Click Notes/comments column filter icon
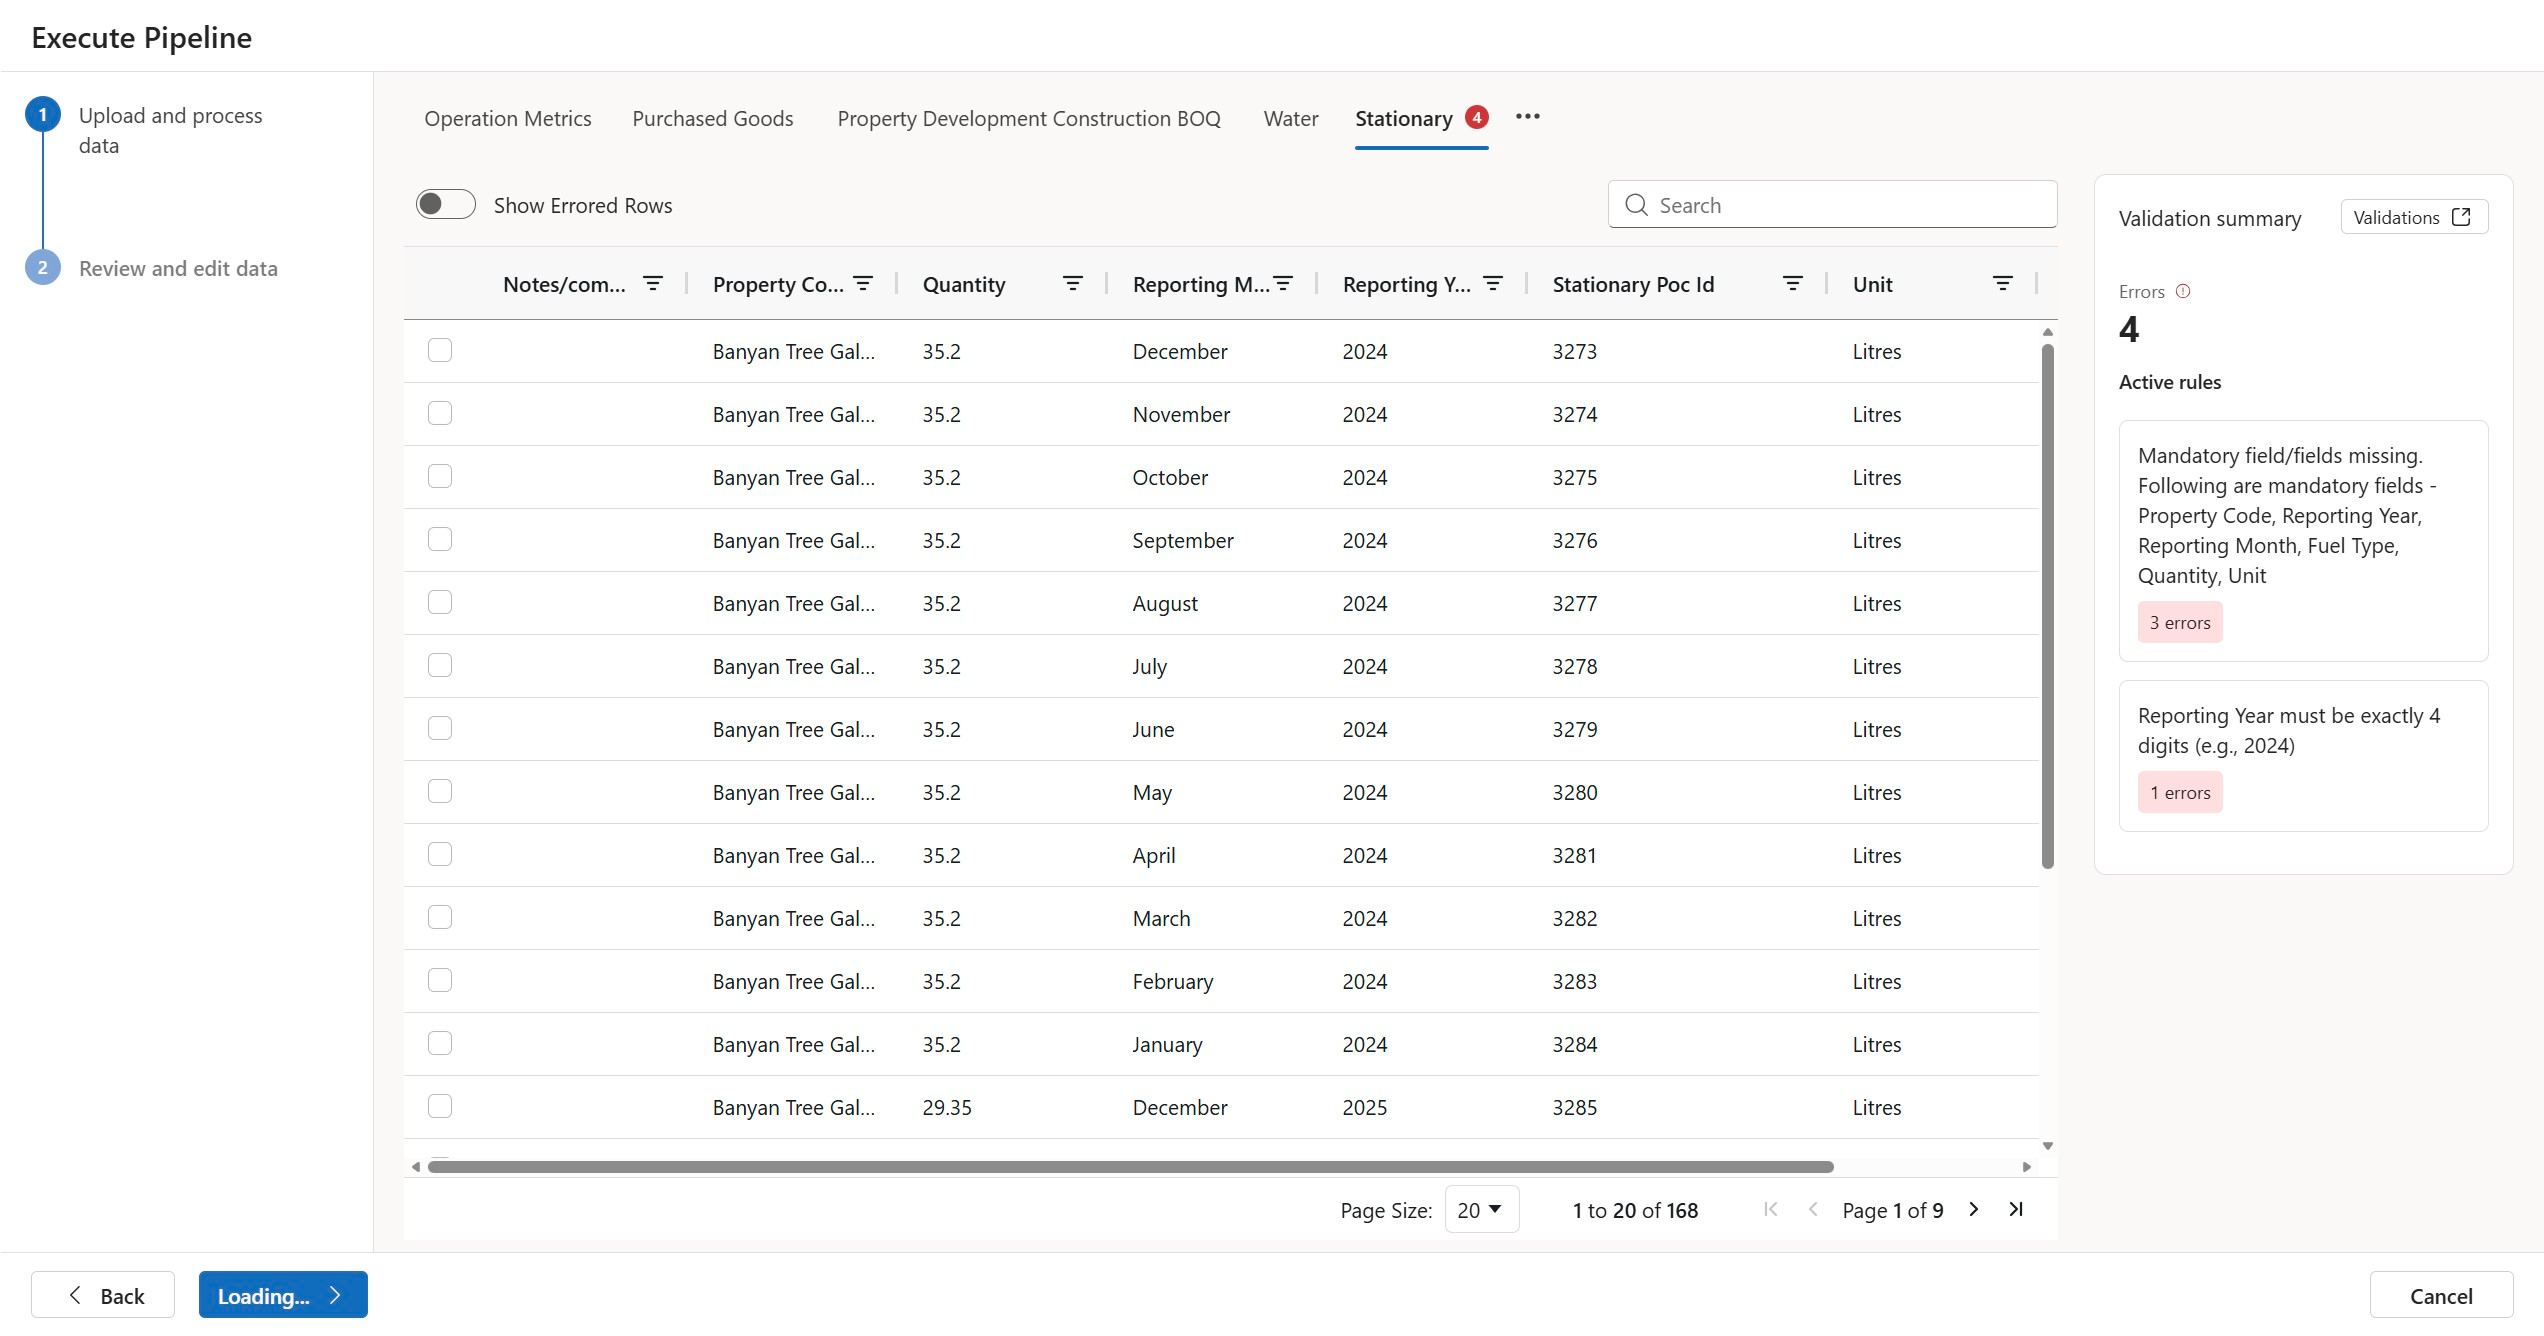 coord(652,284)
